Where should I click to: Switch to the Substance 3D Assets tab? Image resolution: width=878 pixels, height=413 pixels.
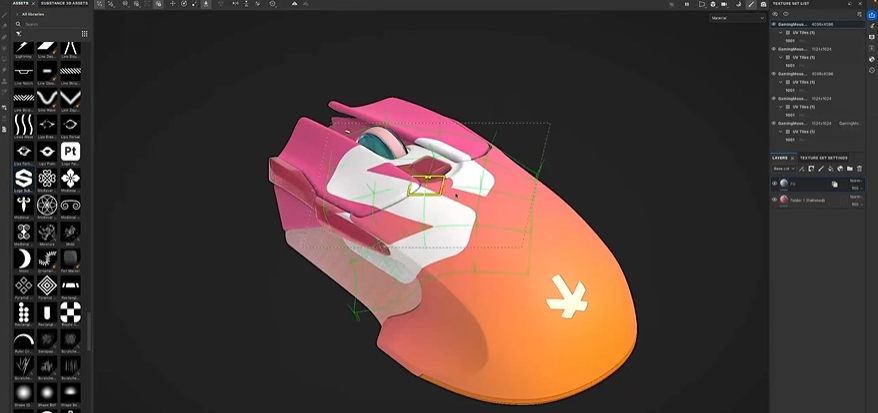(x=62, y=4)
